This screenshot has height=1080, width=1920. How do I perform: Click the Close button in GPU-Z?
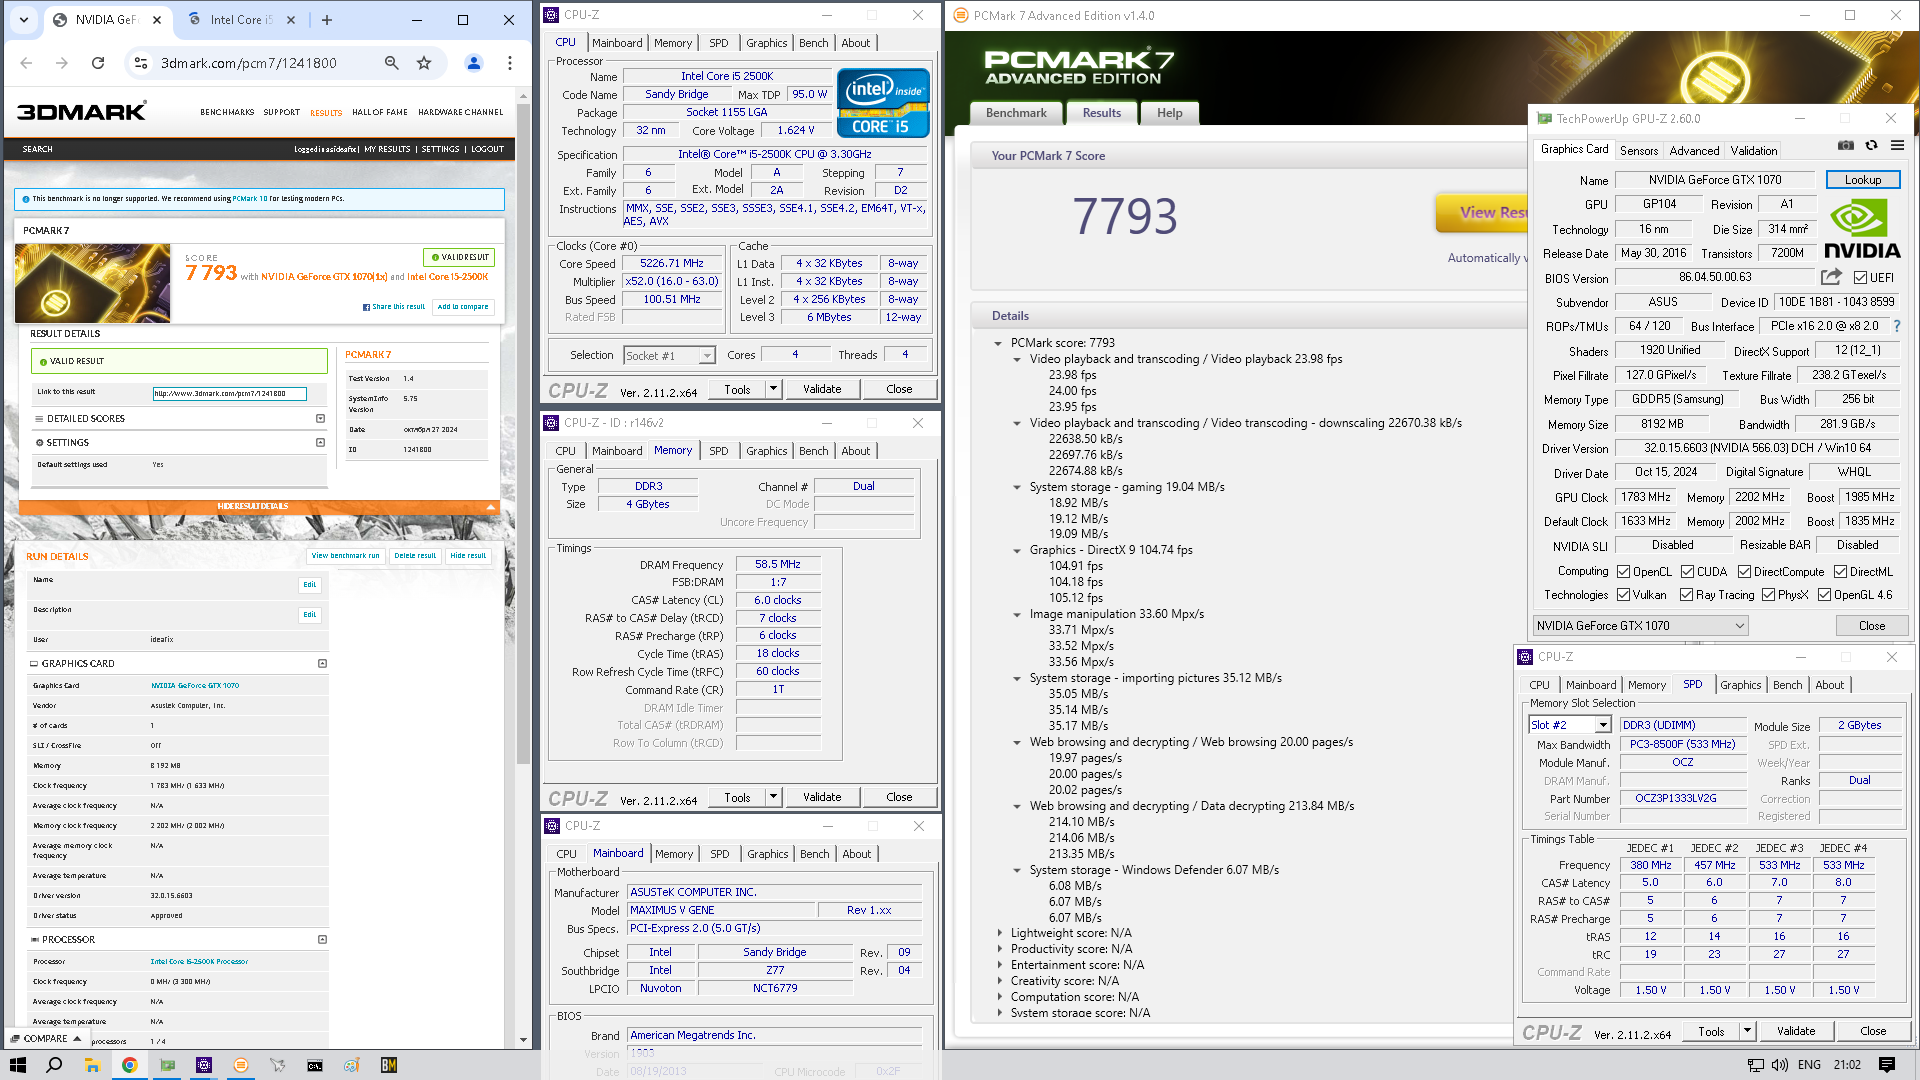coord(1871,626)
